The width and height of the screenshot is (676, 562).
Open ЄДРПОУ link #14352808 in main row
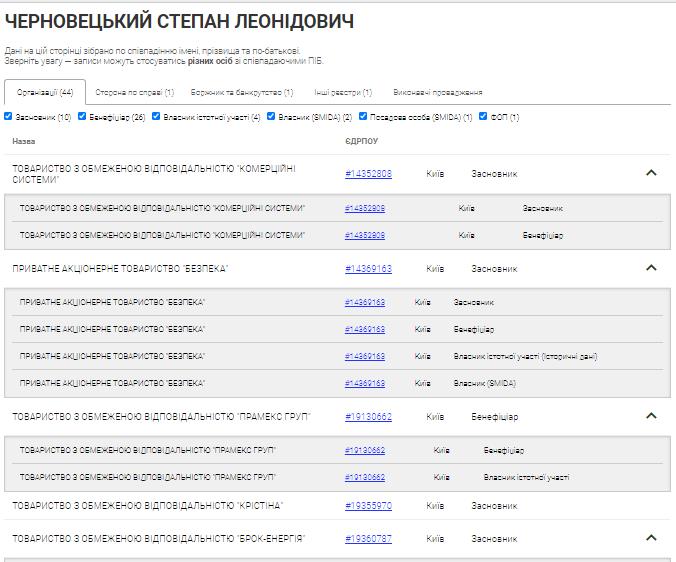tap(368, 174)
